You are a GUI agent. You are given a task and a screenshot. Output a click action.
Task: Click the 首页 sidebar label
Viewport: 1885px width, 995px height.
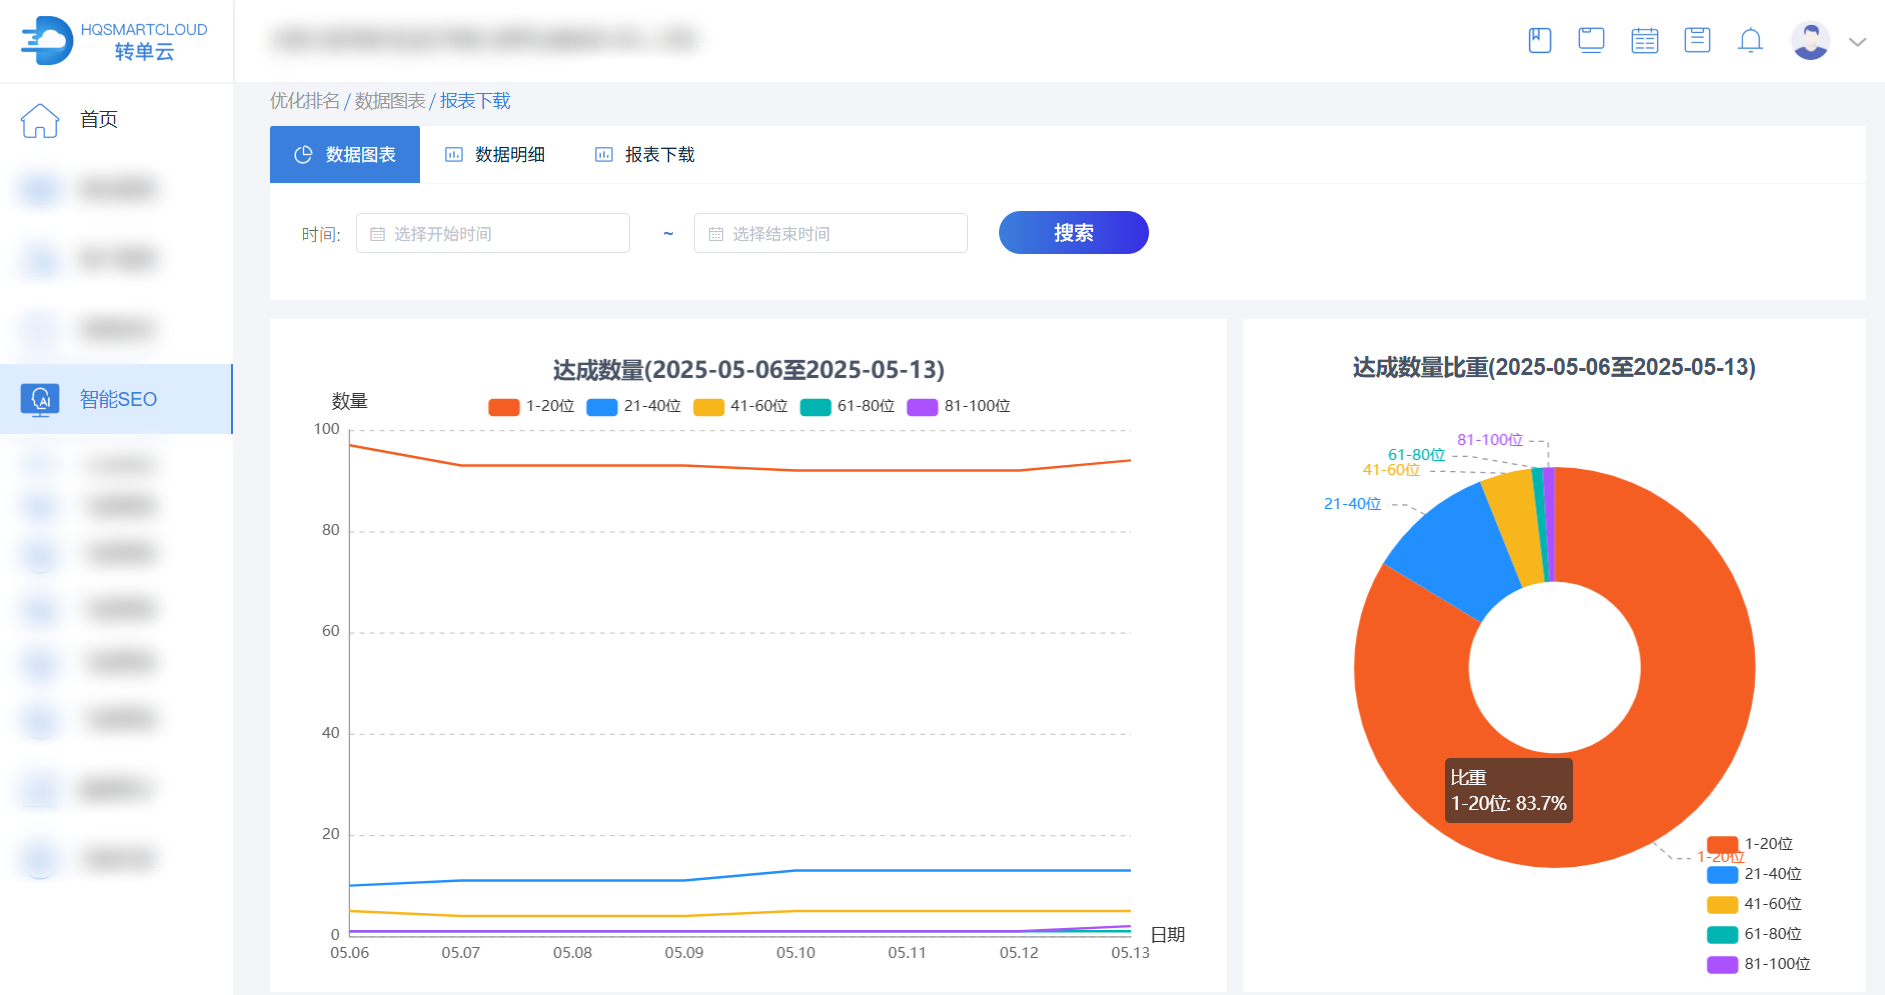[99, 120]
